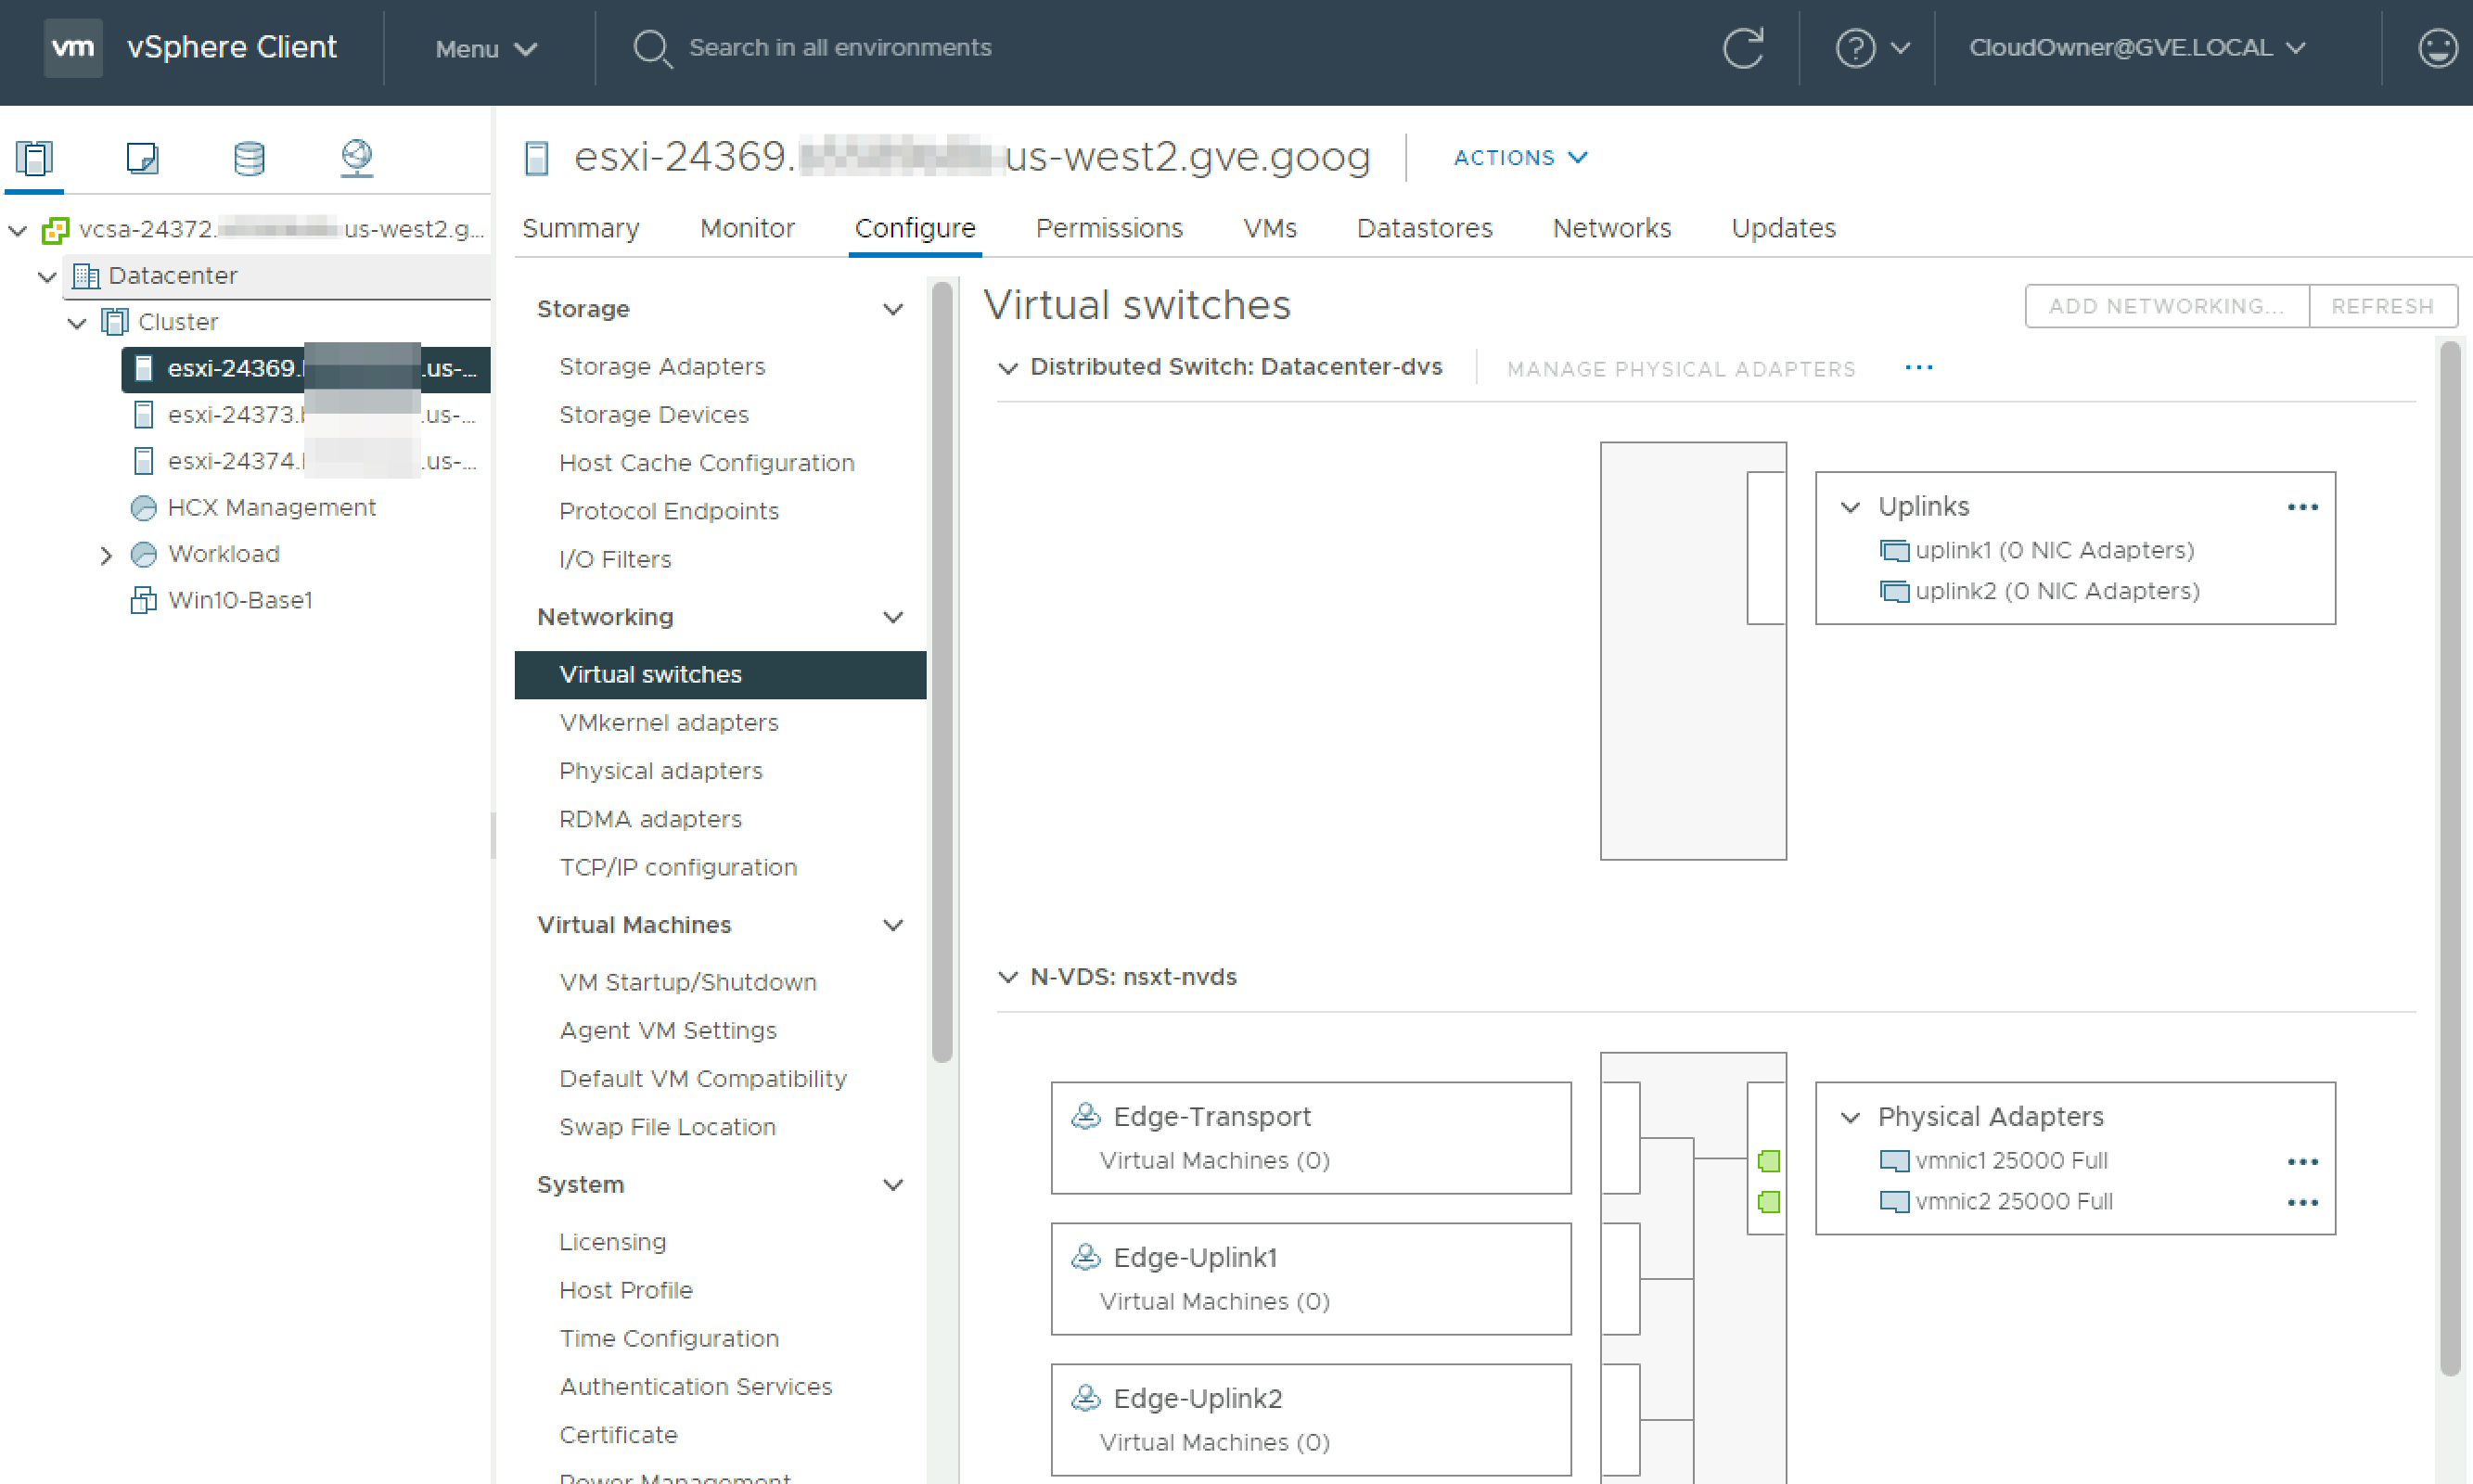The image size is (2473, 1484).
Task: Switch to VMs and Templates view icon
Action: [x=142, y=158]
